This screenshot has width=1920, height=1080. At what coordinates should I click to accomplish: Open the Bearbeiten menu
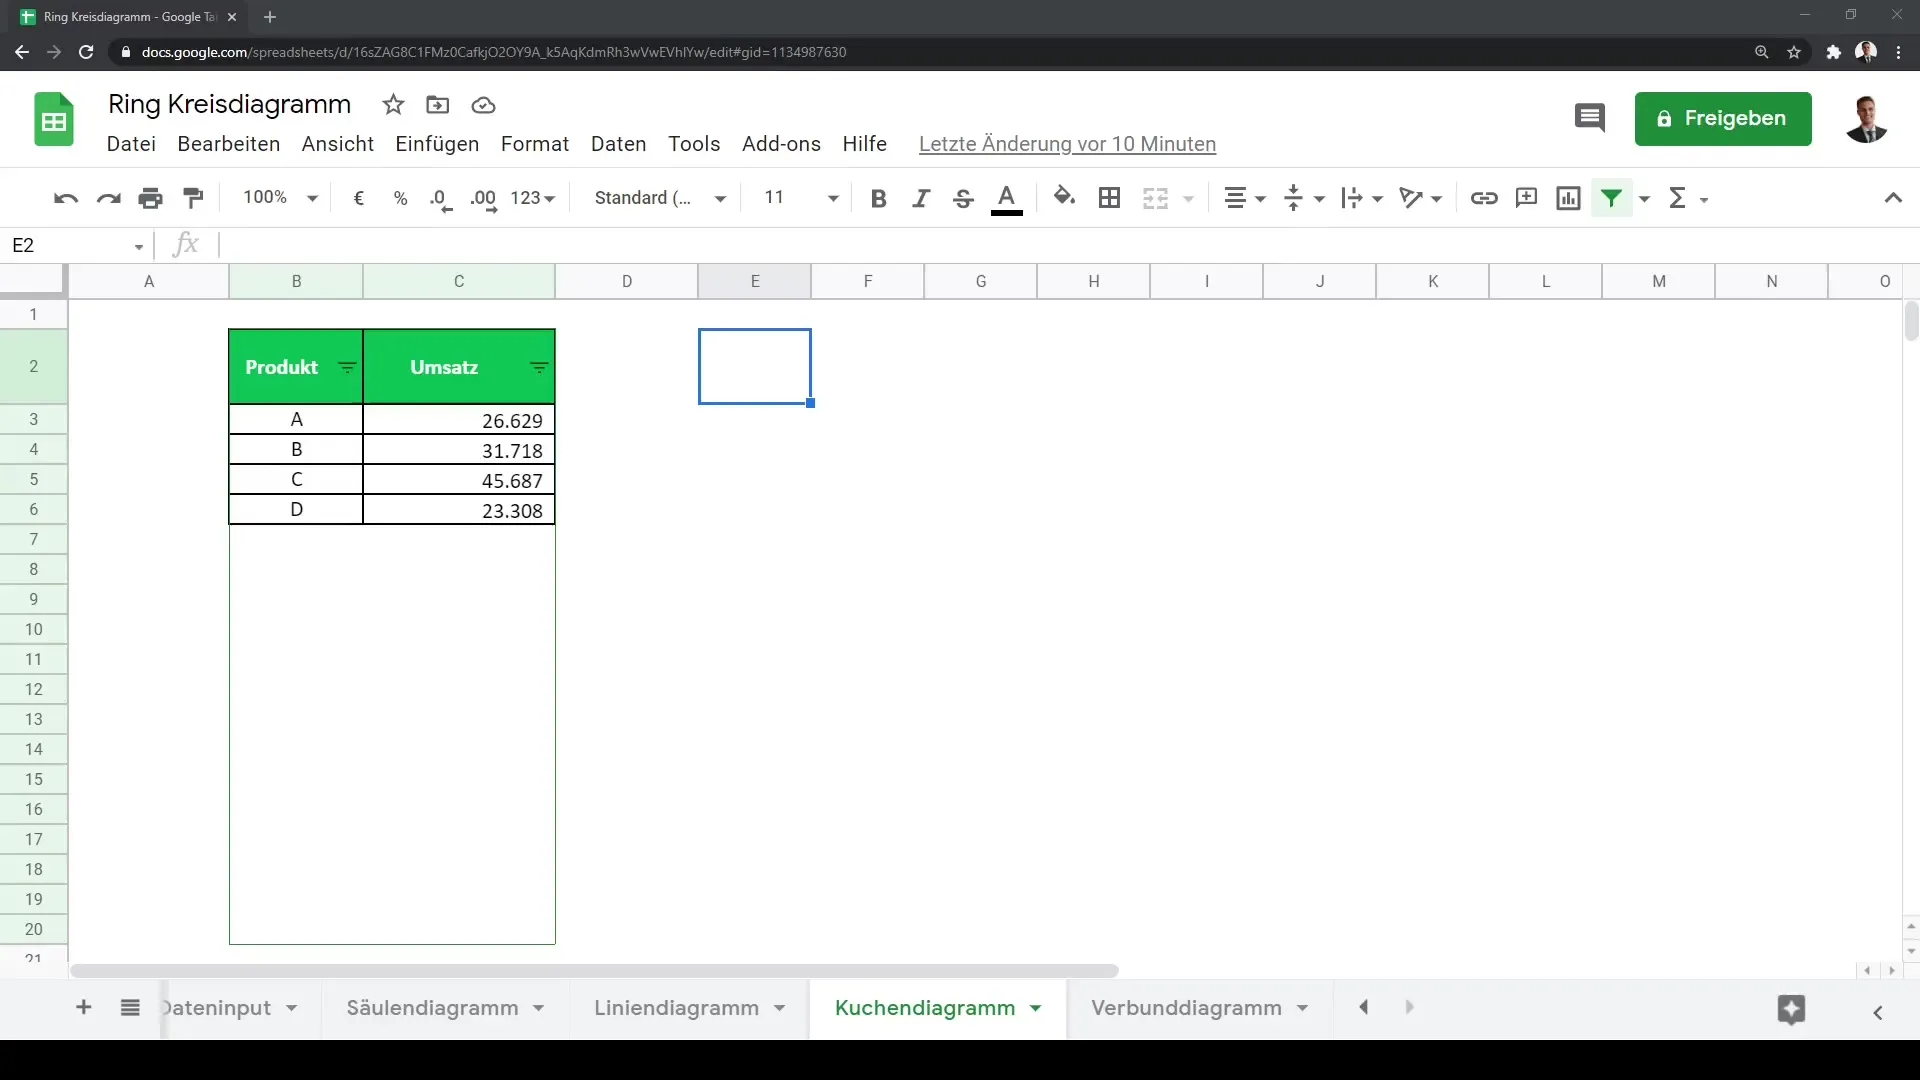click(x=229, y=144)
